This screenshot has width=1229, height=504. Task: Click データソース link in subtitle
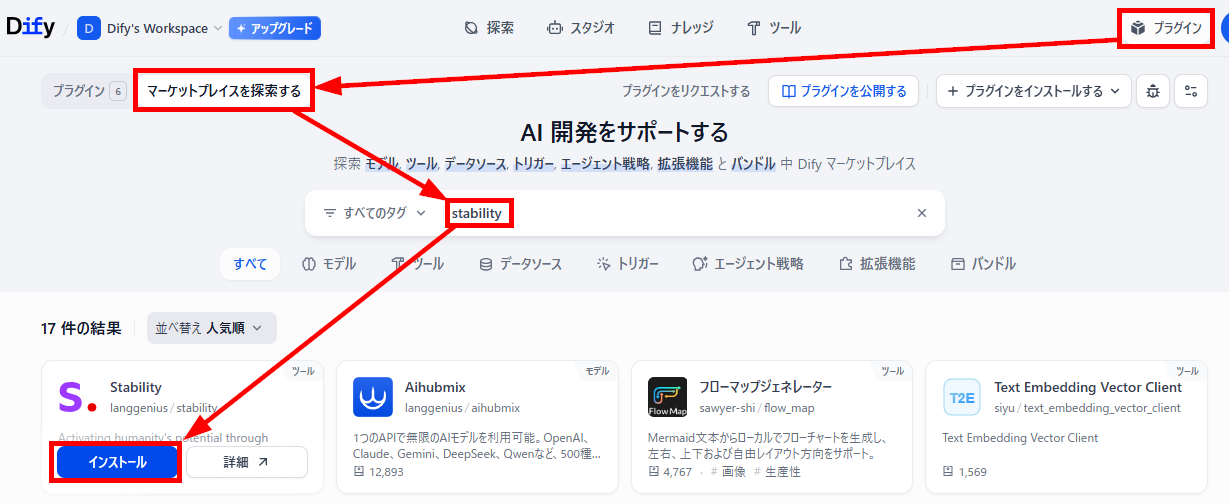pos(476,163)
